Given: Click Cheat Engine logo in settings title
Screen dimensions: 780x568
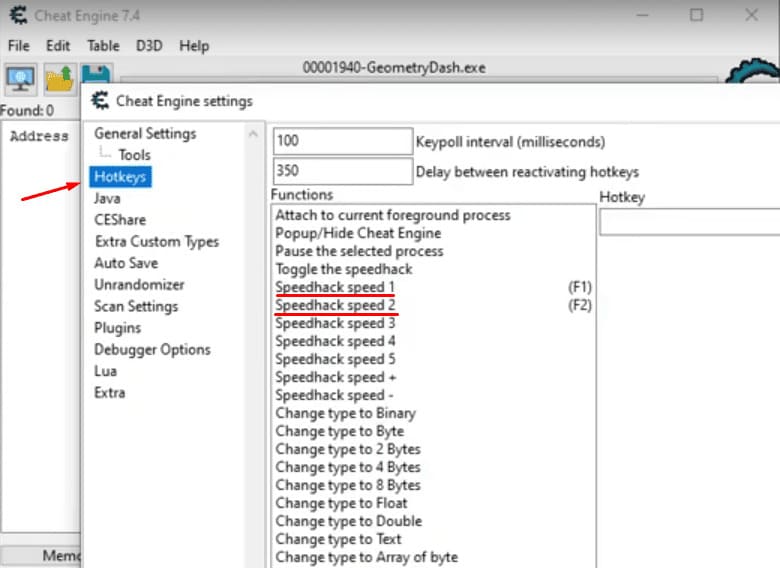Looking at the screenshot, I should 100,101.
